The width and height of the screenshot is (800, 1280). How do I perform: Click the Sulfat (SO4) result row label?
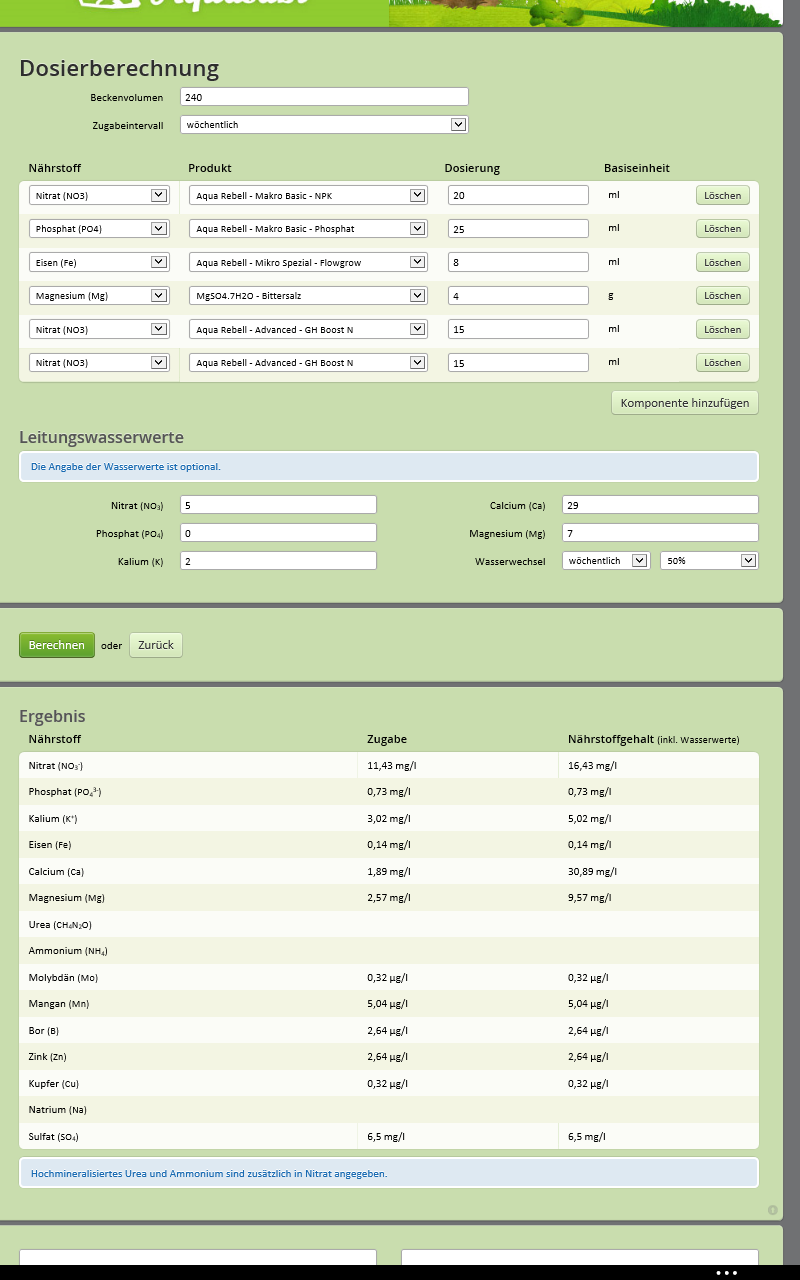pos(54,1137)
